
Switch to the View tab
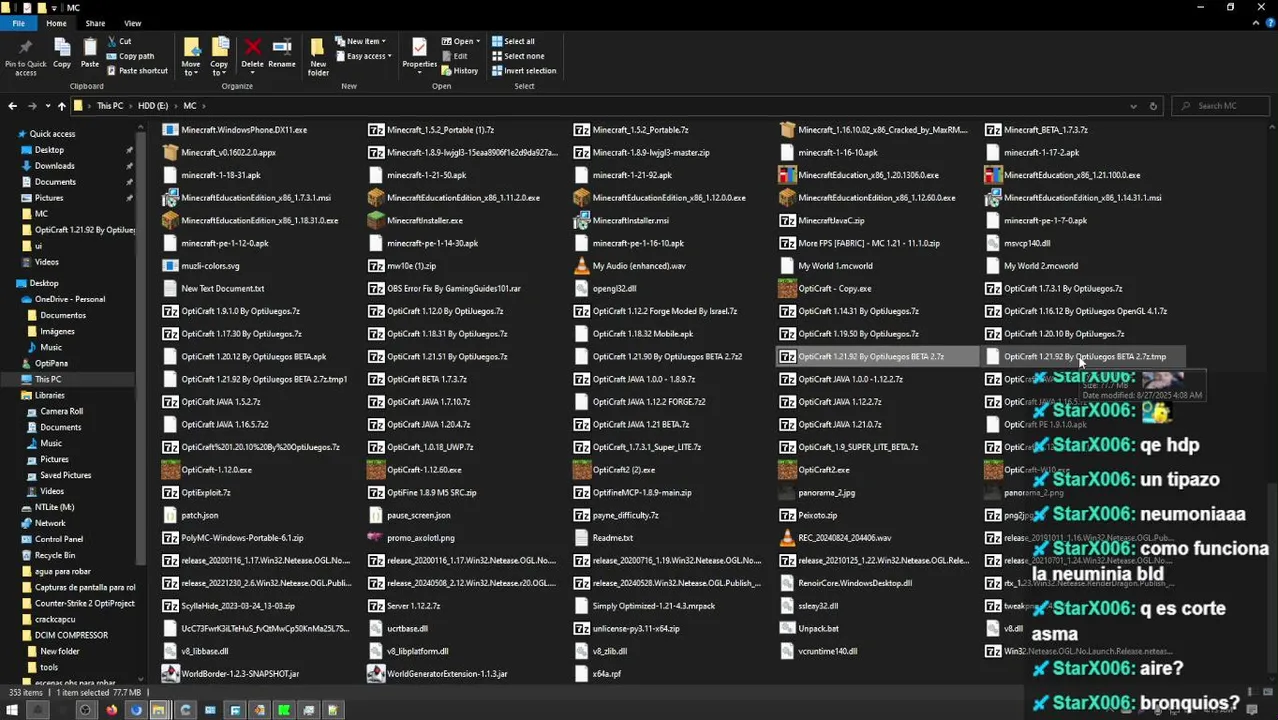(x=132, y=23)
